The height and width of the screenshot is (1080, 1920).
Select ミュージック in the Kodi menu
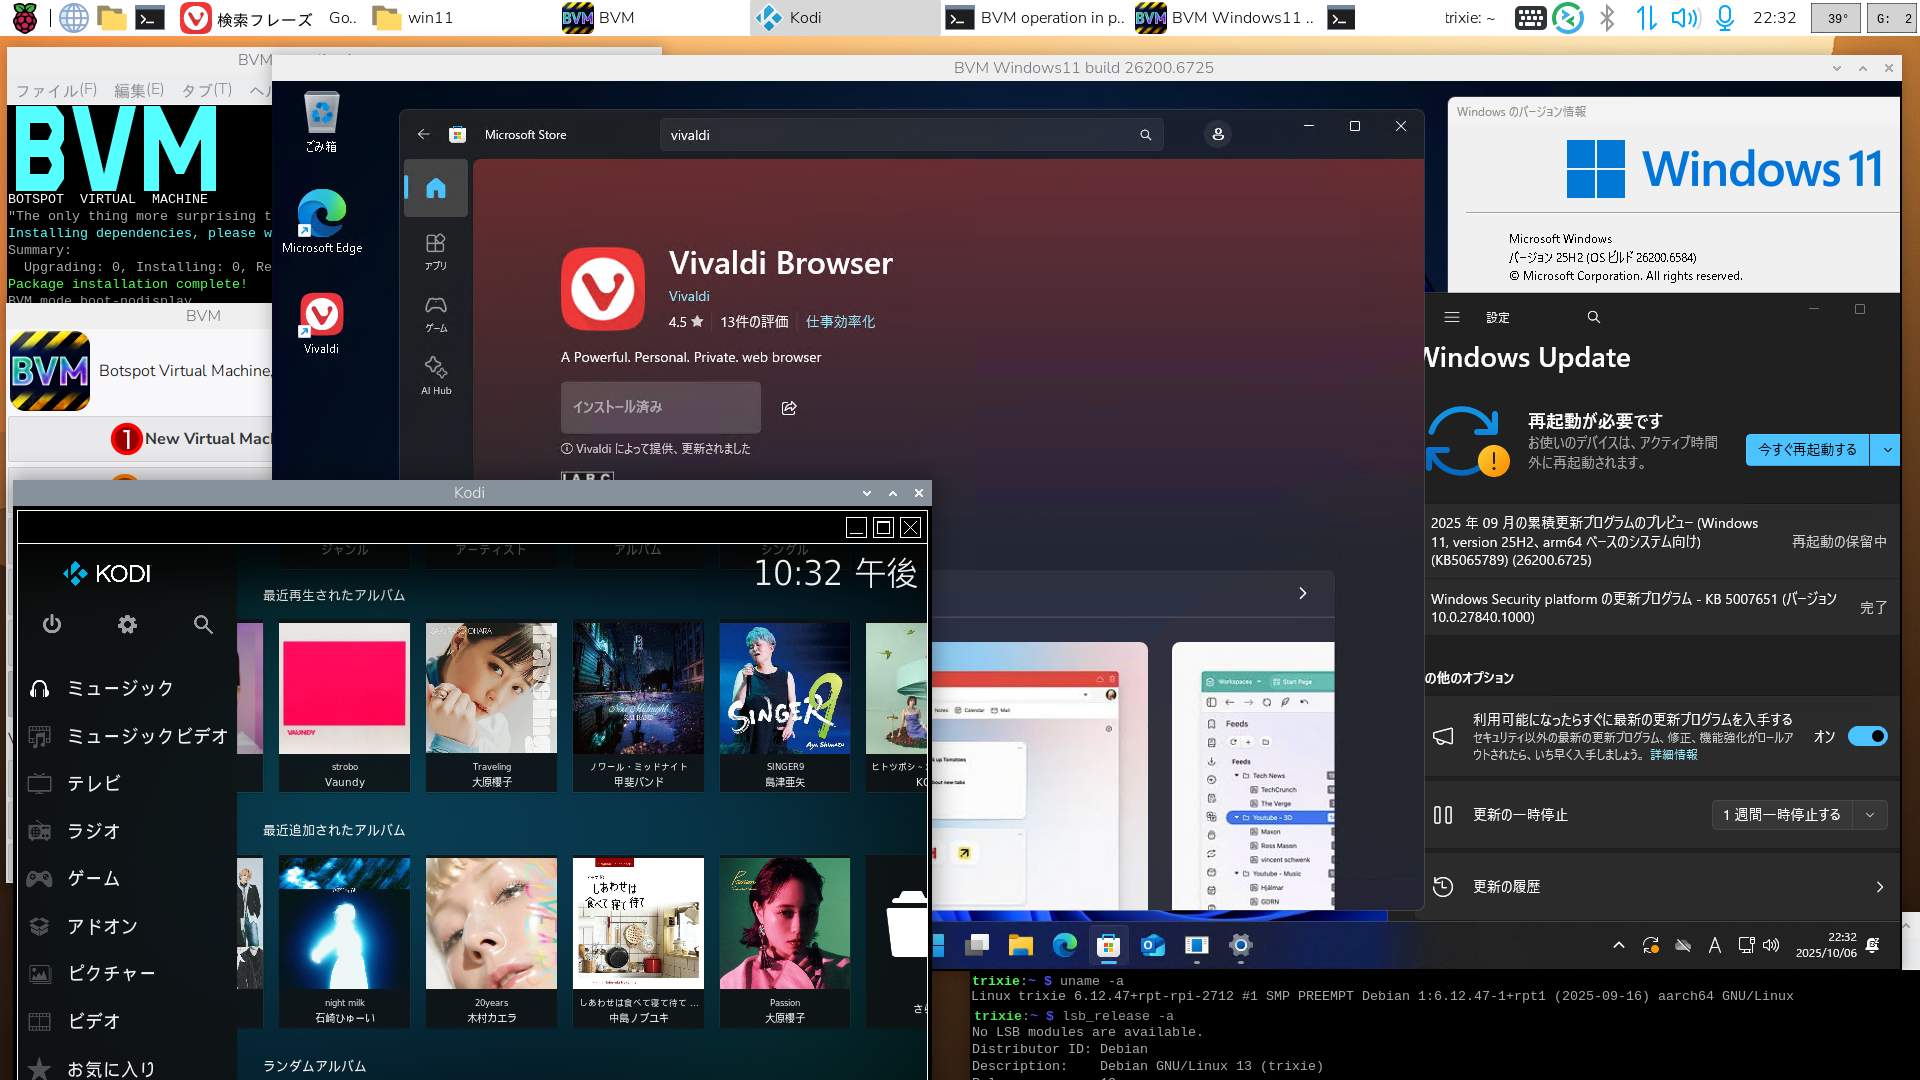pos(120,688)
